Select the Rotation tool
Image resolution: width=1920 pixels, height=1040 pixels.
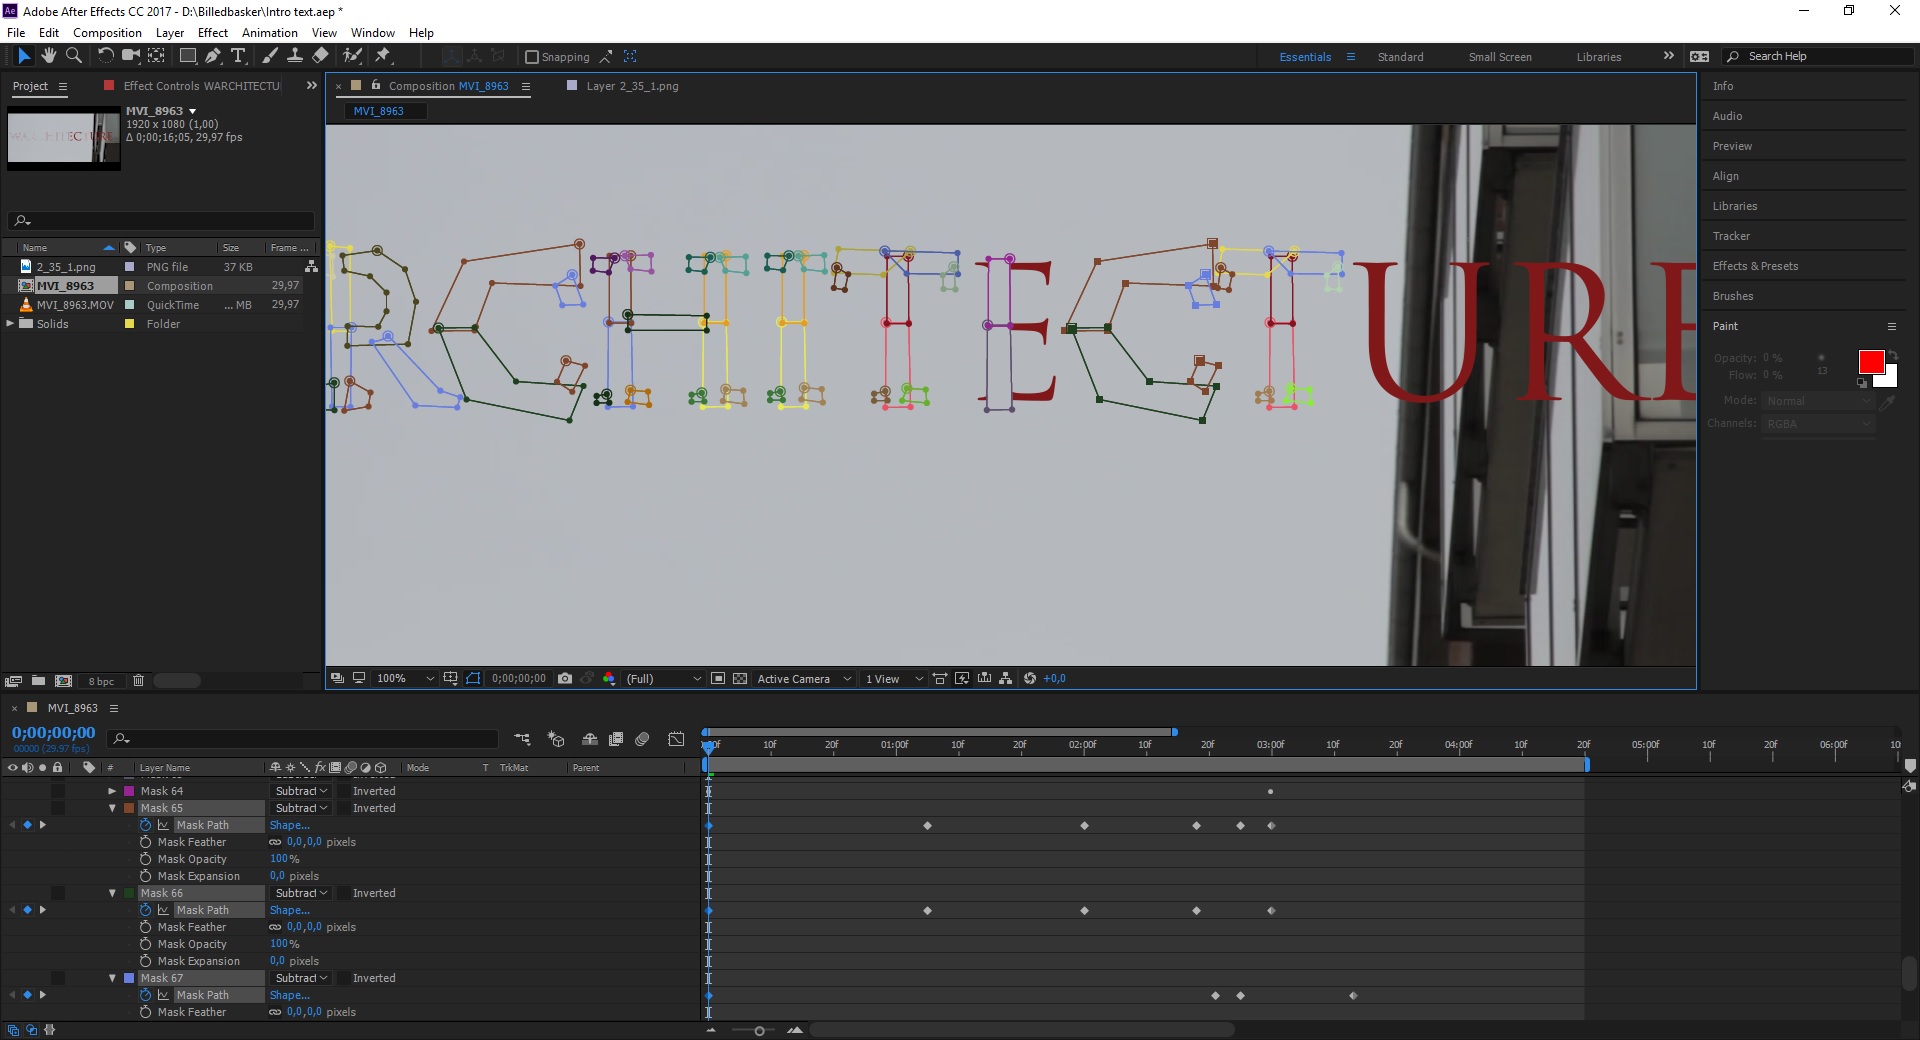pyautogui.click(x=105, y=56)
